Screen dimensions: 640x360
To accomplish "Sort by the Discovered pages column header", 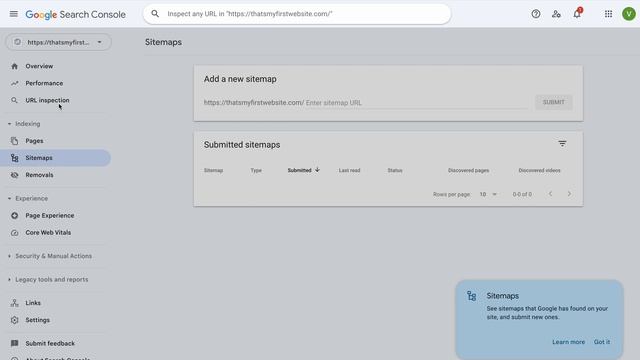I will [468, 170].
